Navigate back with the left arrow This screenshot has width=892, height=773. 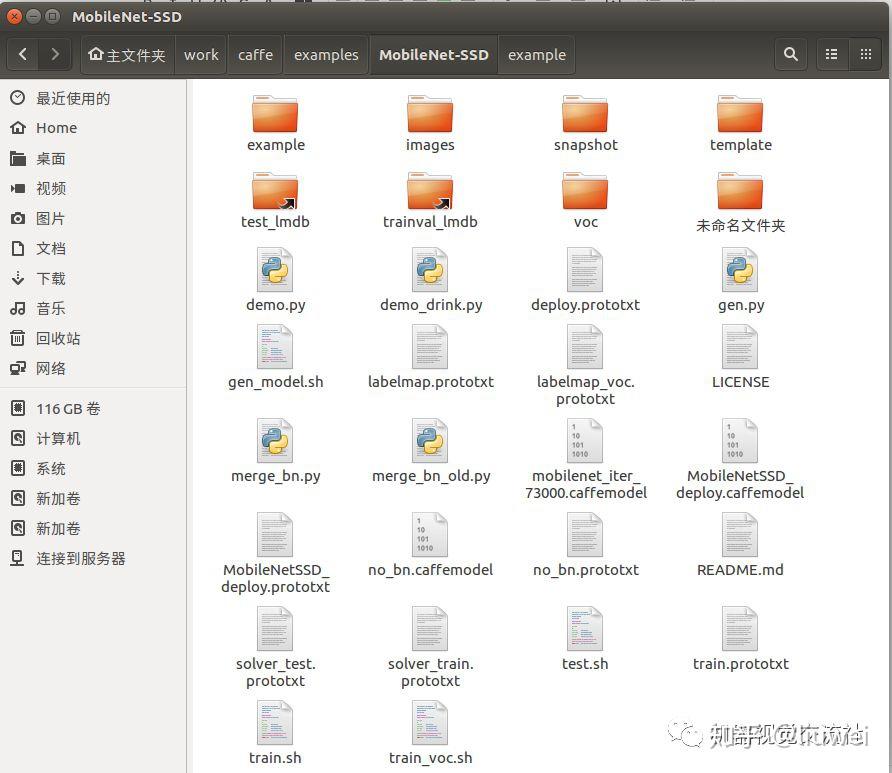click(23, 55)
